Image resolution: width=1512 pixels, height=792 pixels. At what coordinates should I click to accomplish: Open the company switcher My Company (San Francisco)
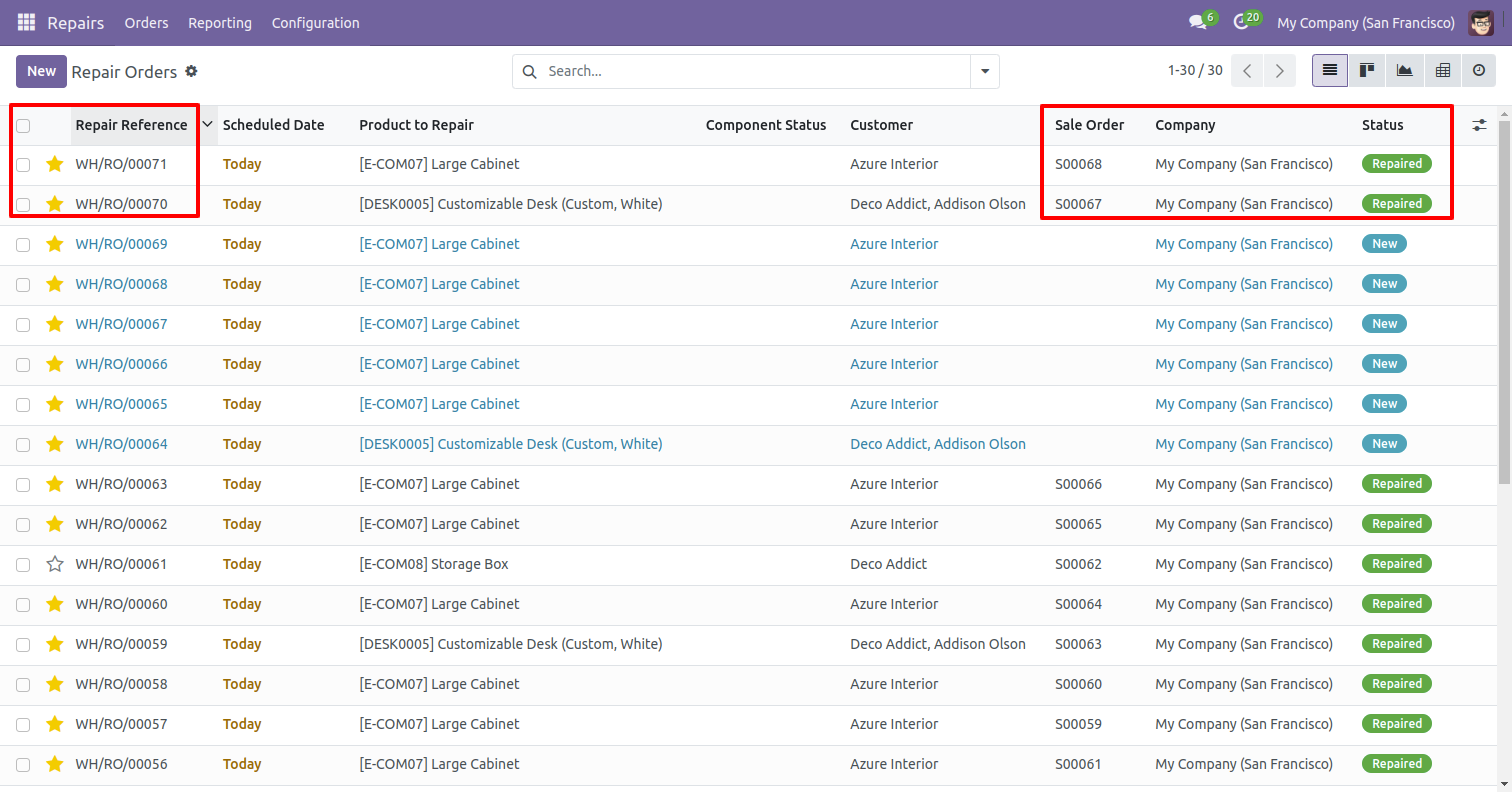[x=1366, y=22]
